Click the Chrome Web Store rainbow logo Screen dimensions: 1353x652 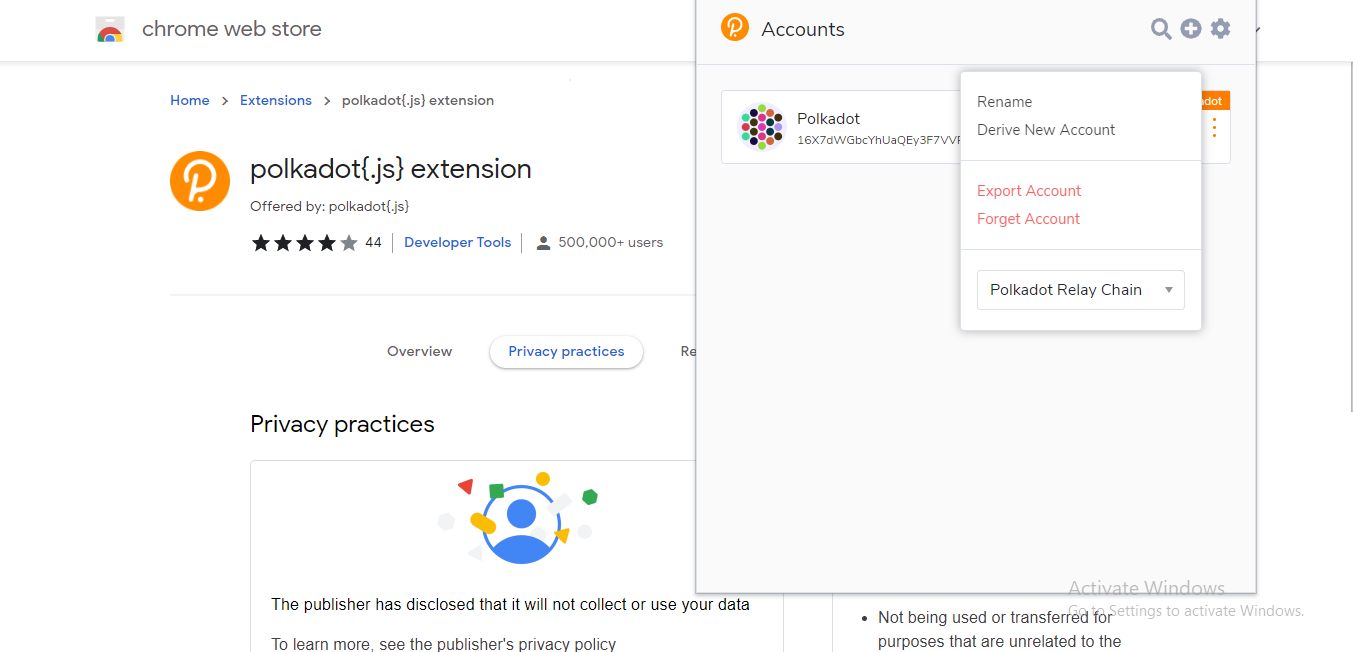pos(110,30)
